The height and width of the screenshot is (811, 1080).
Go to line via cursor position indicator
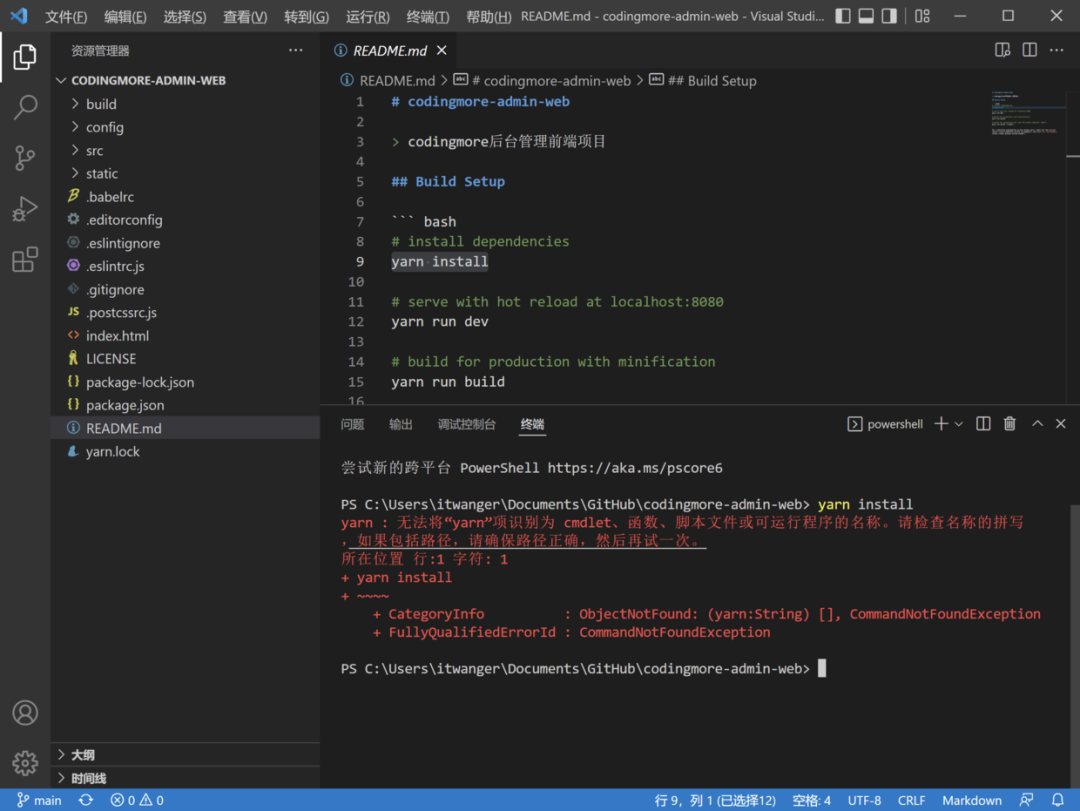715,800
